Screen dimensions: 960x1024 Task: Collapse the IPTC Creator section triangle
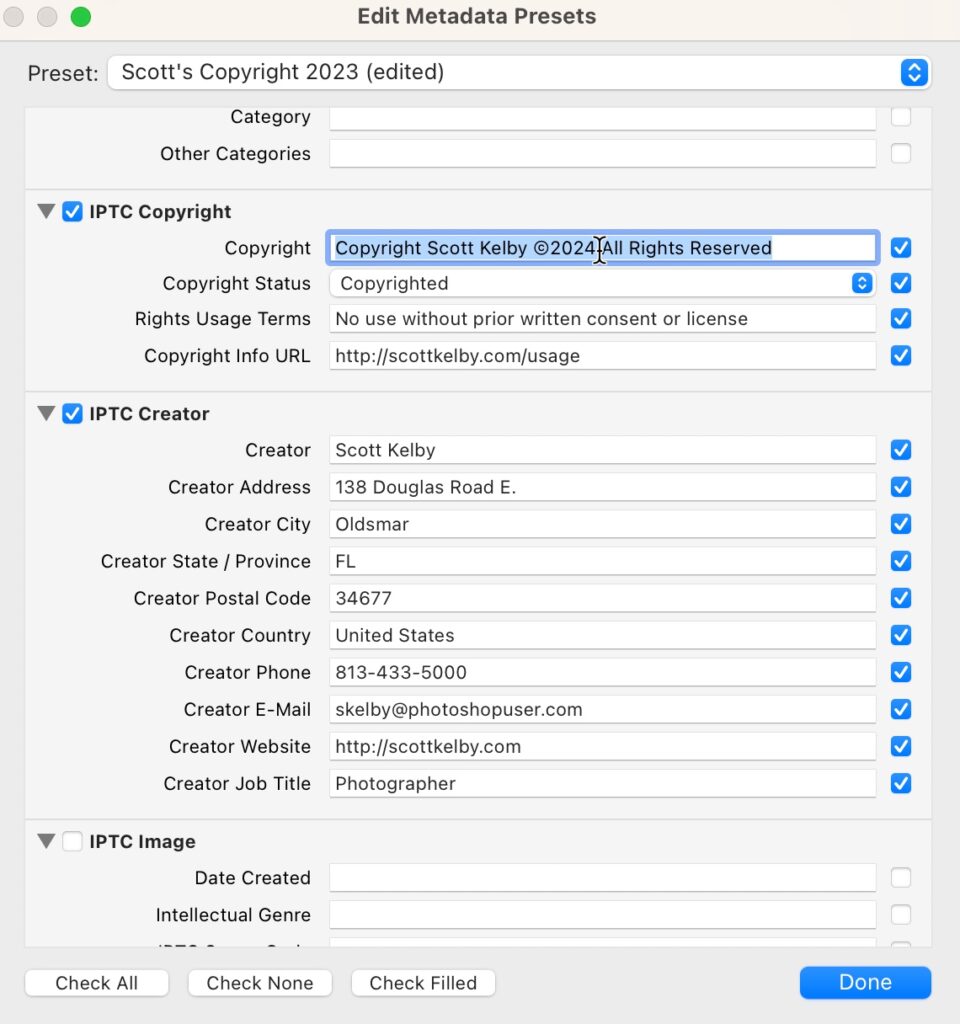[46, 413]
